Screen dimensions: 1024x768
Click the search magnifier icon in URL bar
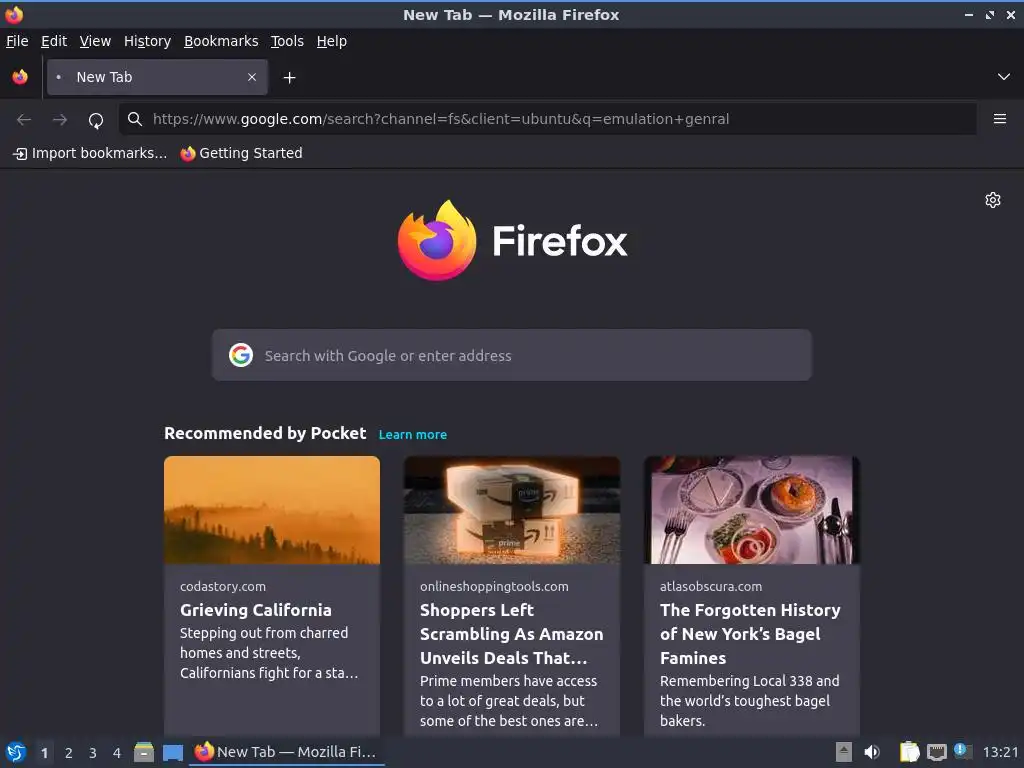[x=135, y=119]
